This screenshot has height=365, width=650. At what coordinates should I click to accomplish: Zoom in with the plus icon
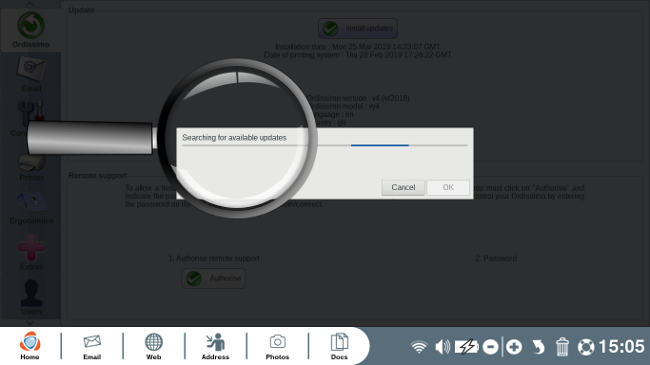pos(514,347)
